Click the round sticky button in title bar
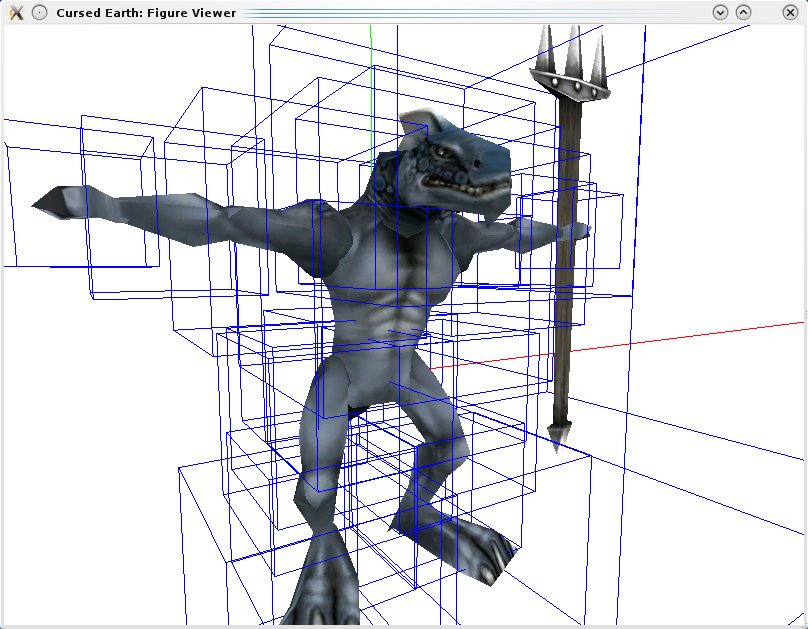The height and width of the screenshot is (629, 808). (x=38, y=12)
